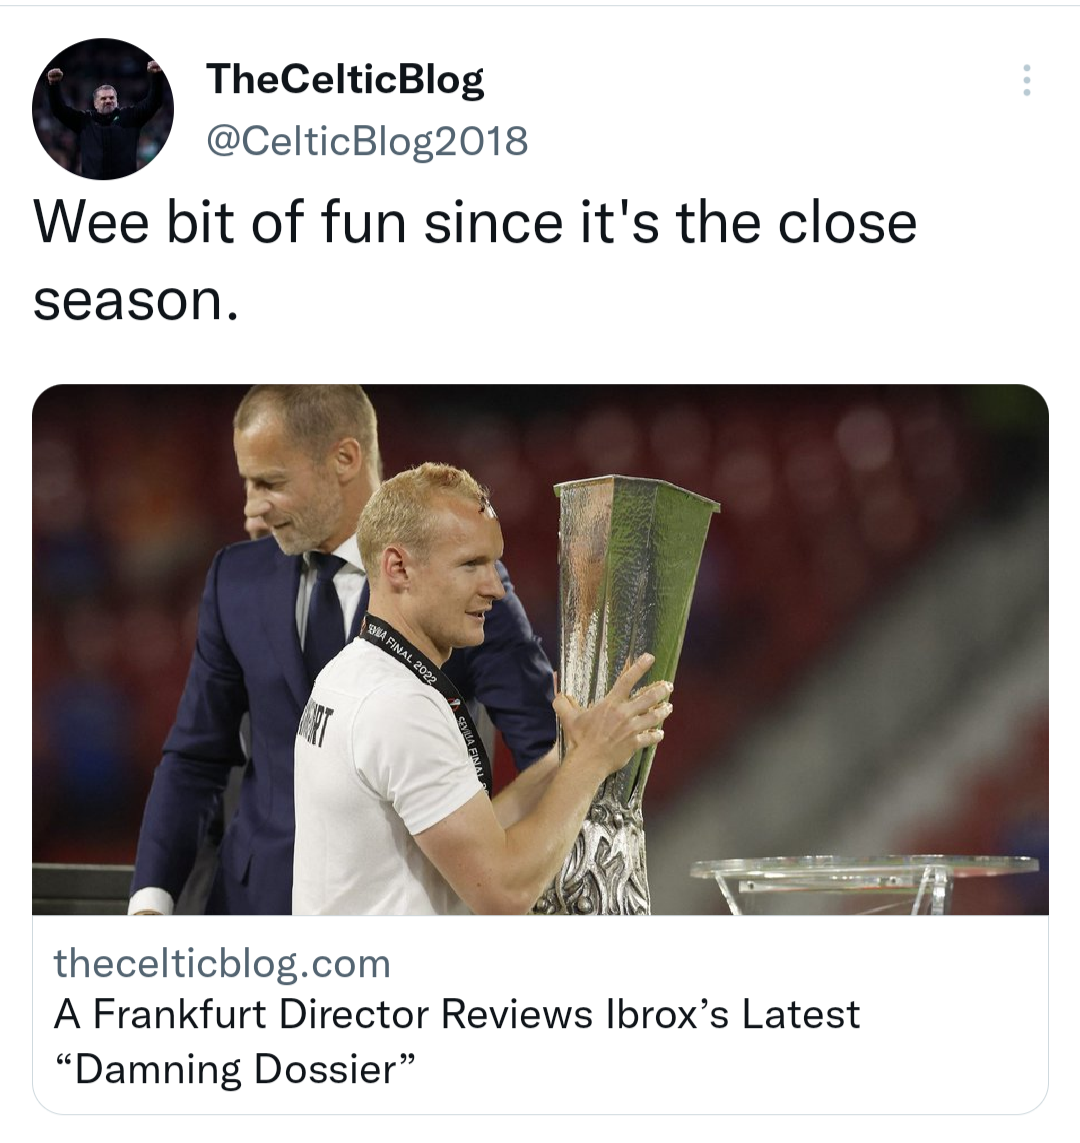Open headline "A Frankfurt Director Reviews Ibrox's Latest"

(457, 1014)
